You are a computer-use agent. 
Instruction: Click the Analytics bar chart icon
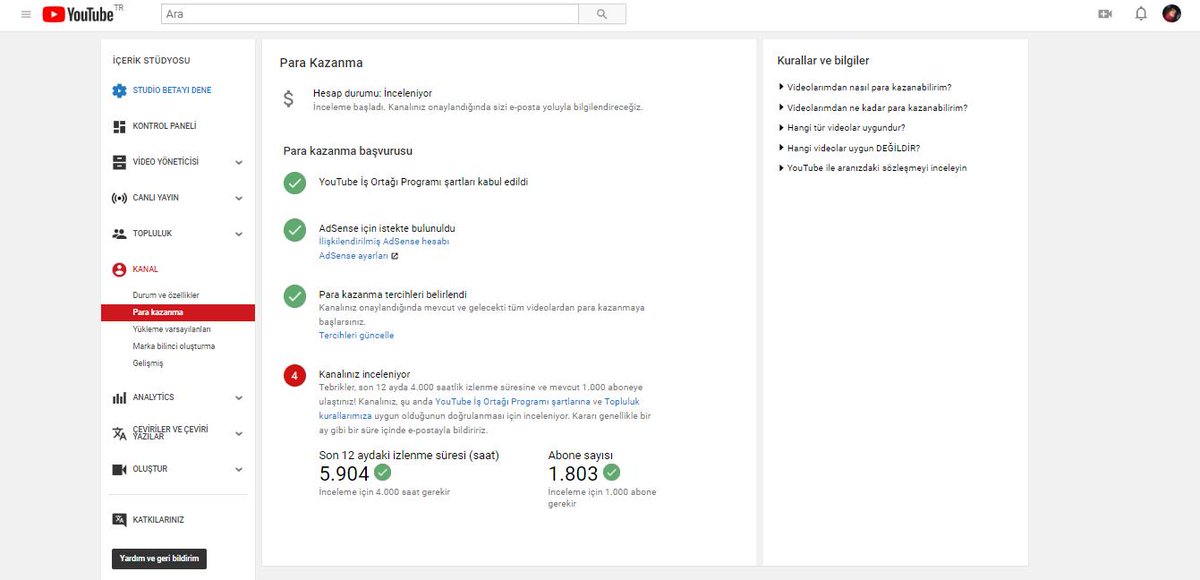[x=119, y=397]
